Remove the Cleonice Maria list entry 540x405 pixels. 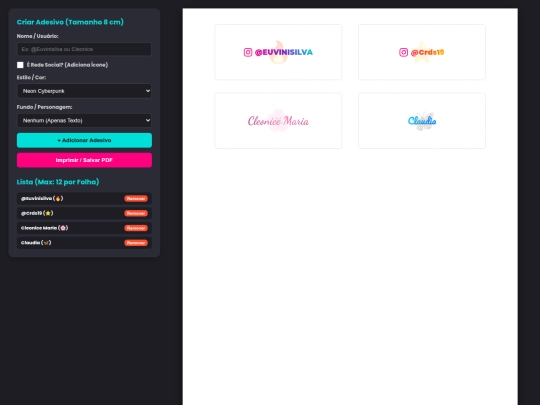coord(136,228)
